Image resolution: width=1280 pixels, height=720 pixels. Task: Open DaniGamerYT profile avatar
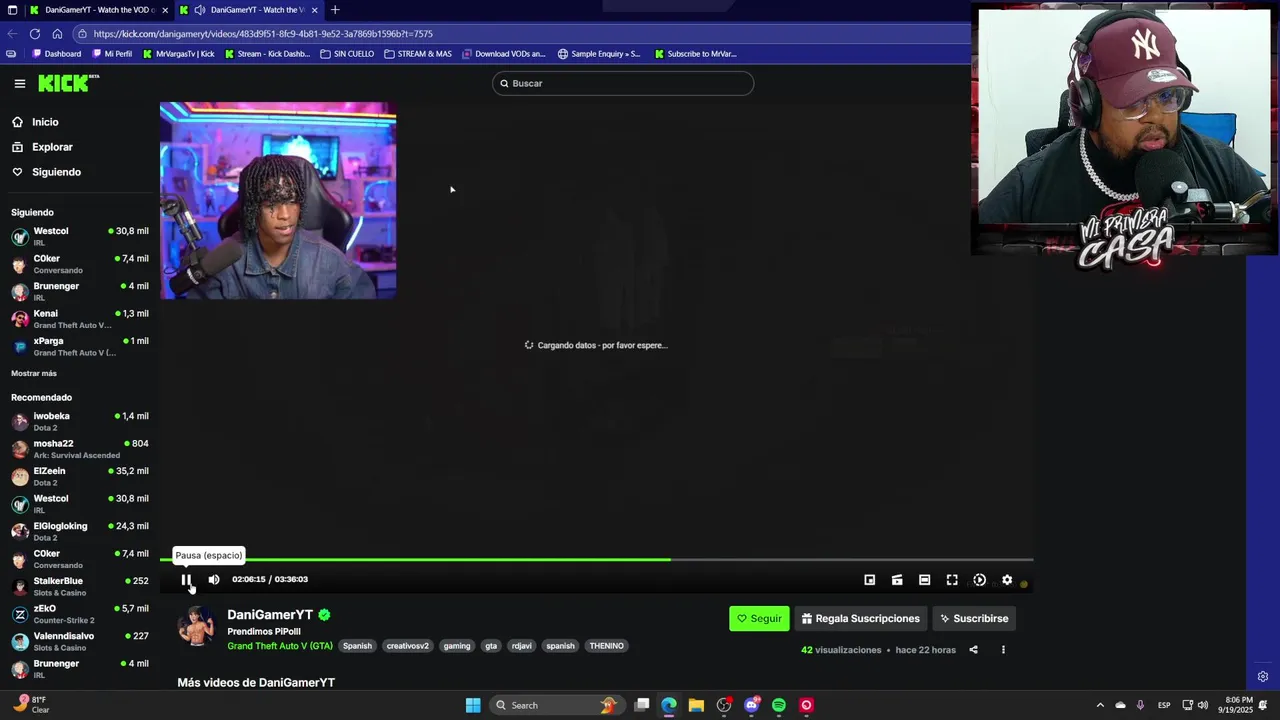click(196, 628)
